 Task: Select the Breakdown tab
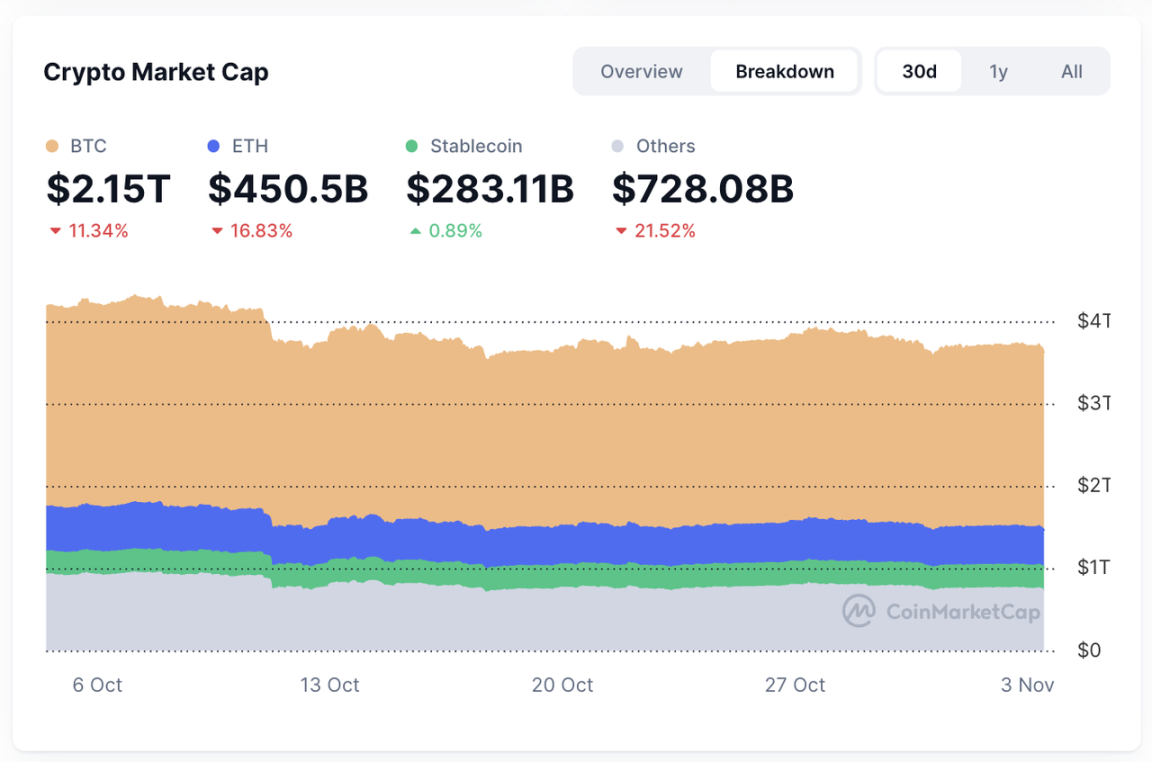point(784,72)
